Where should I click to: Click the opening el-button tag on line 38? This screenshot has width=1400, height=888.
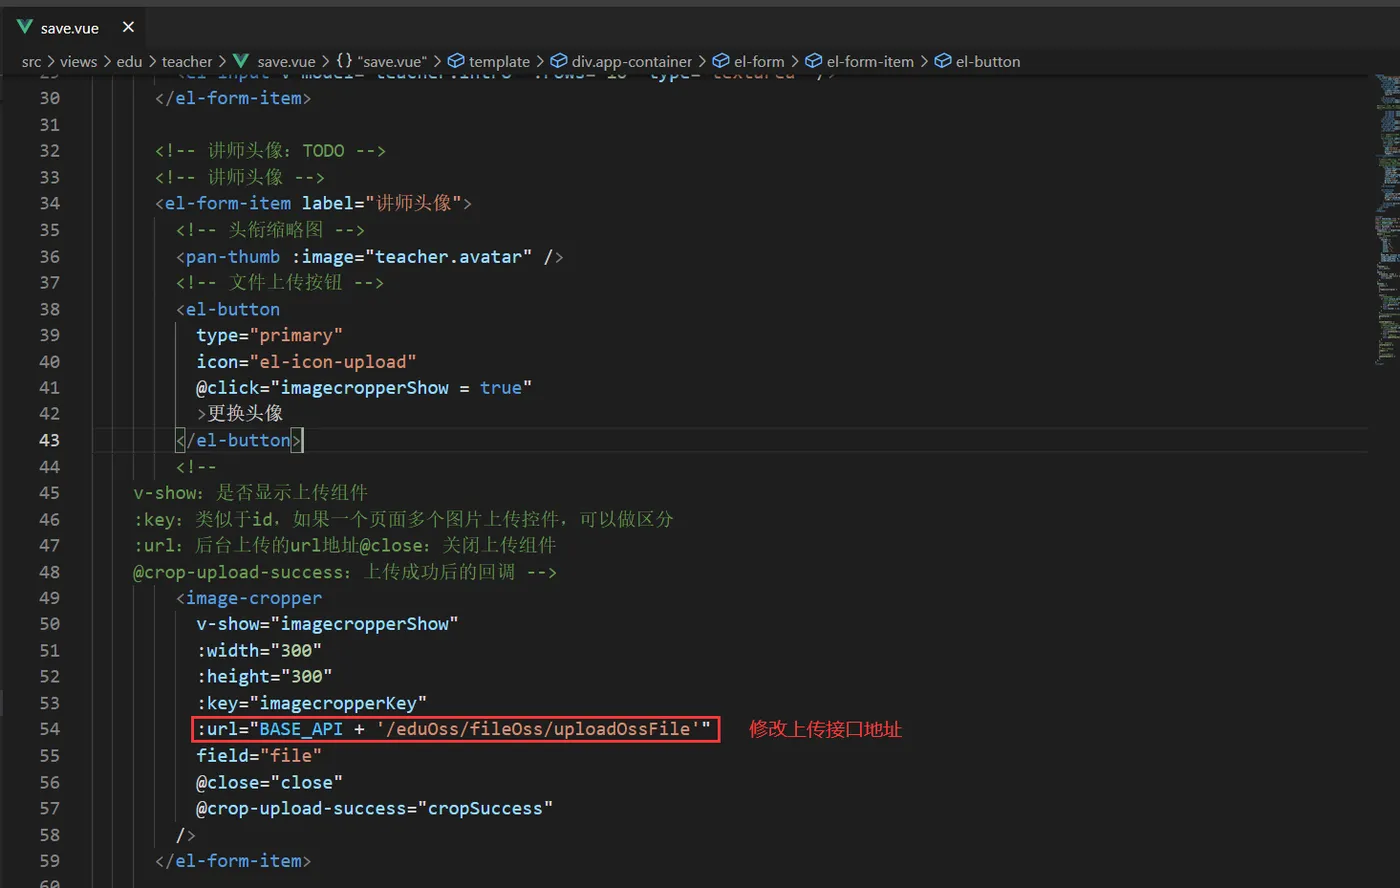pos(228,310)
